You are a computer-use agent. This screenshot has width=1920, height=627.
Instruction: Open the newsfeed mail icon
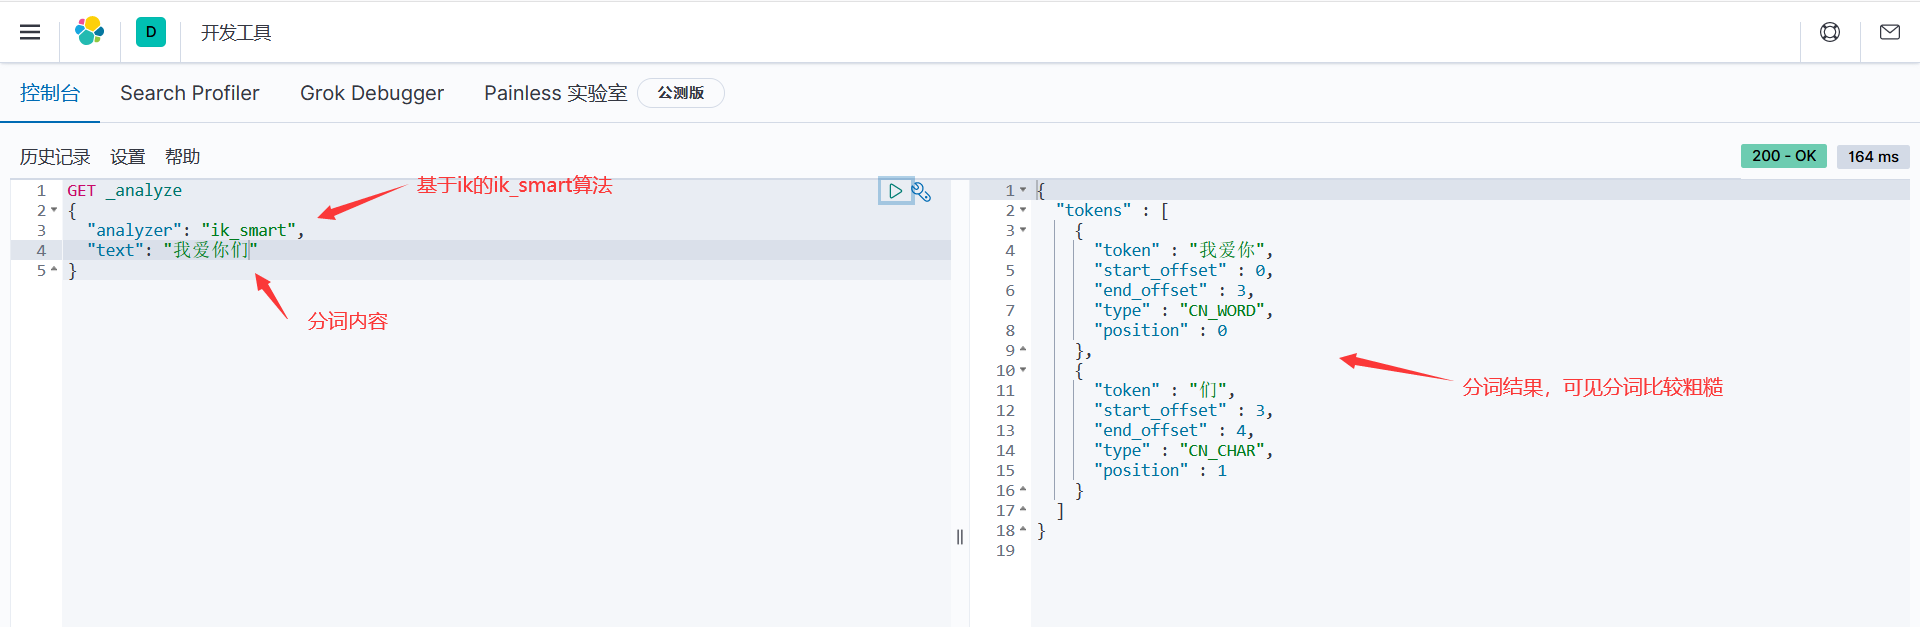(x=1889, y=32)
